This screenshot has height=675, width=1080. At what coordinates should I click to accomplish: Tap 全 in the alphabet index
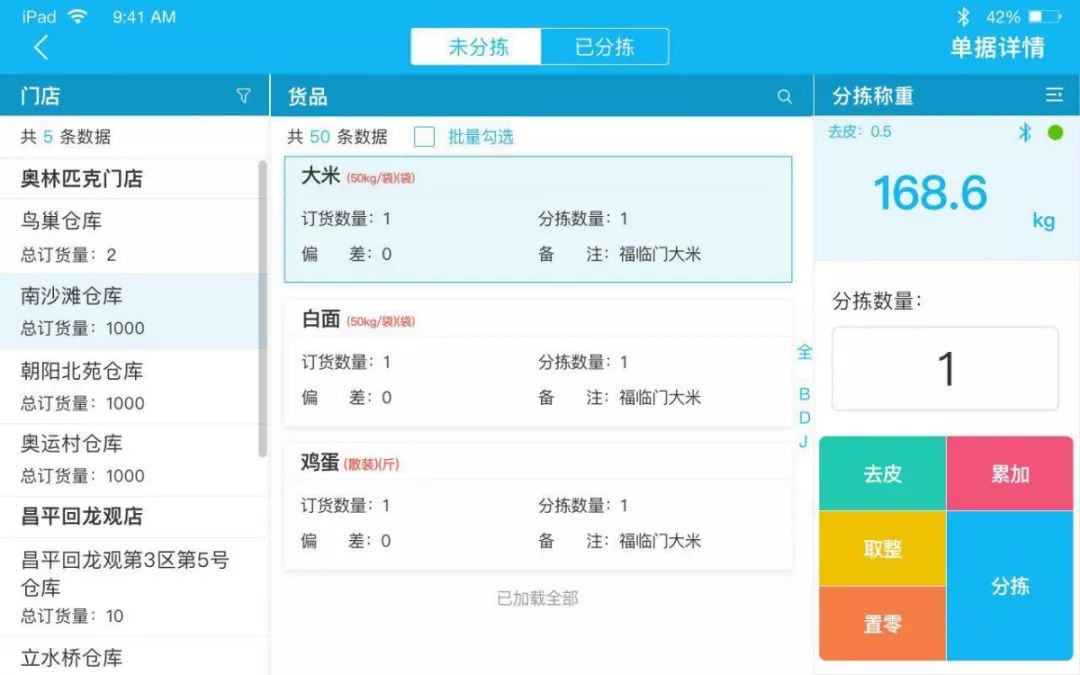(x=804, y=352)
